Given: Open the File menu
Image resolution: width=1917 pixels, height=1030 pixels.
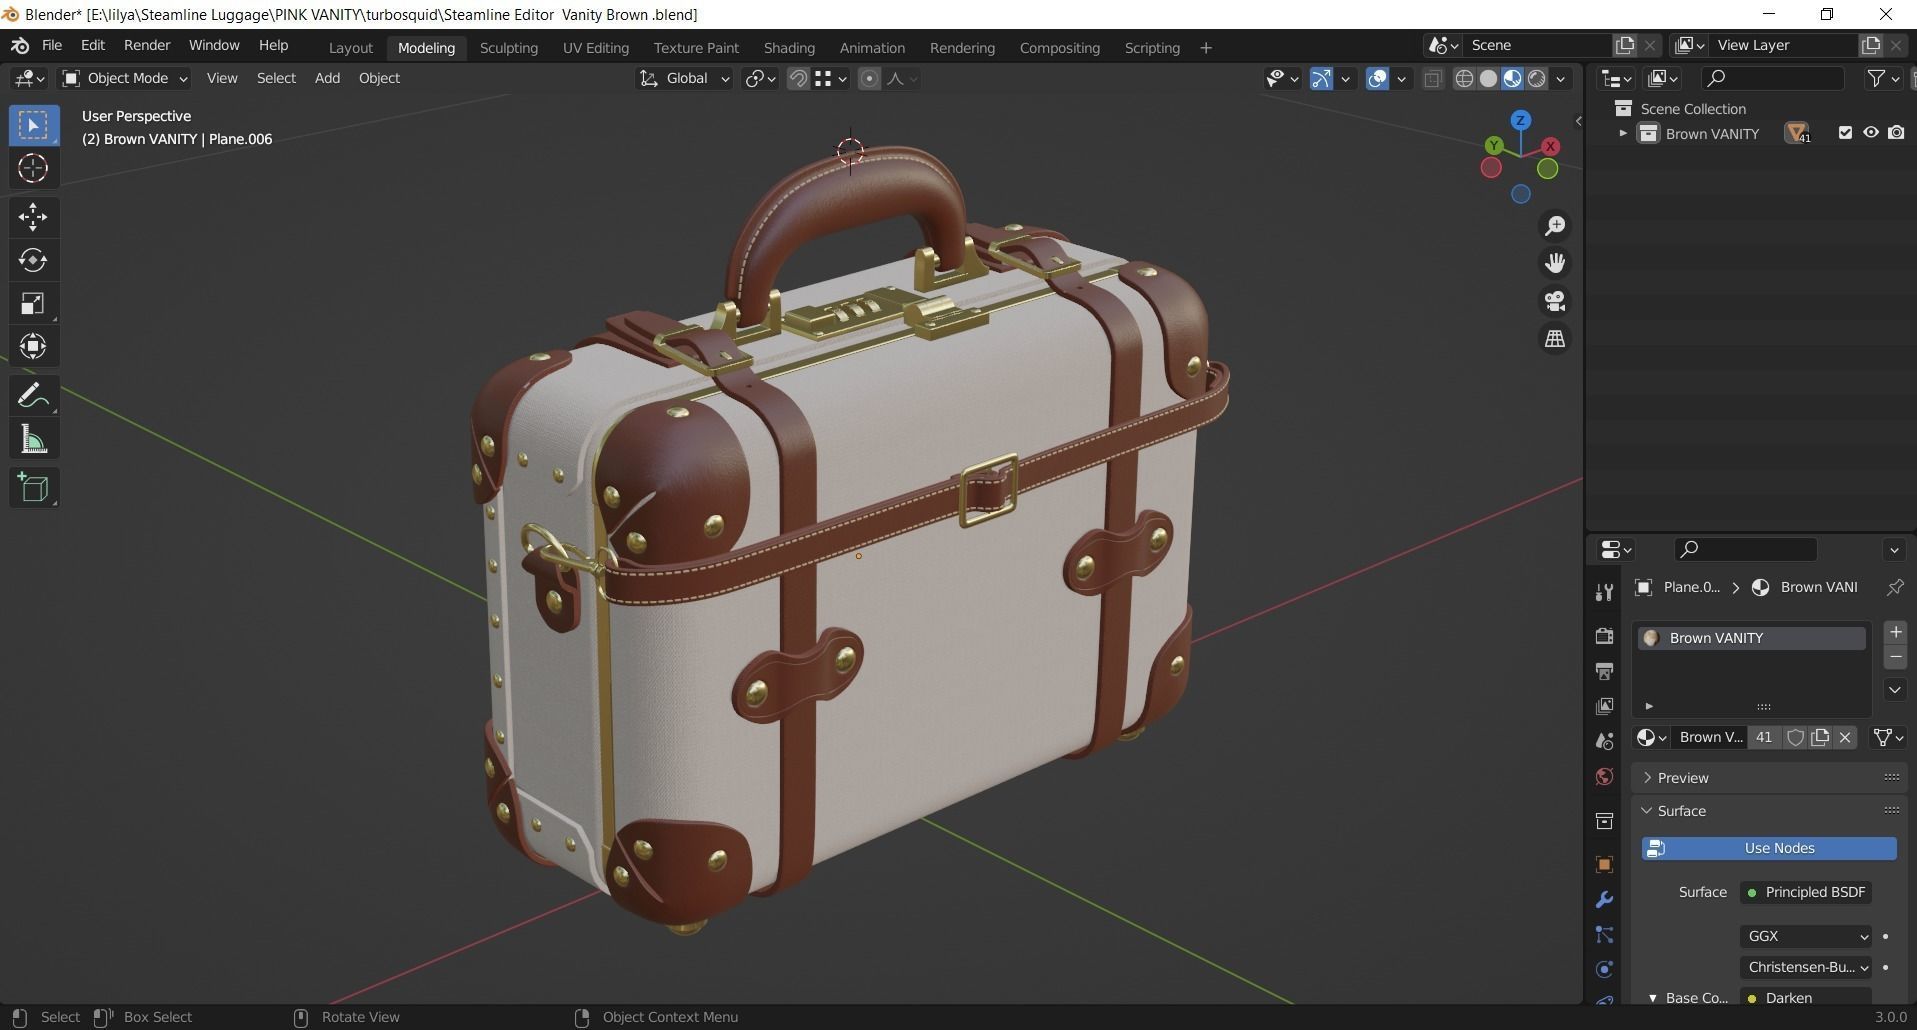Looking at the screenshot, I should tap(52, 46).
